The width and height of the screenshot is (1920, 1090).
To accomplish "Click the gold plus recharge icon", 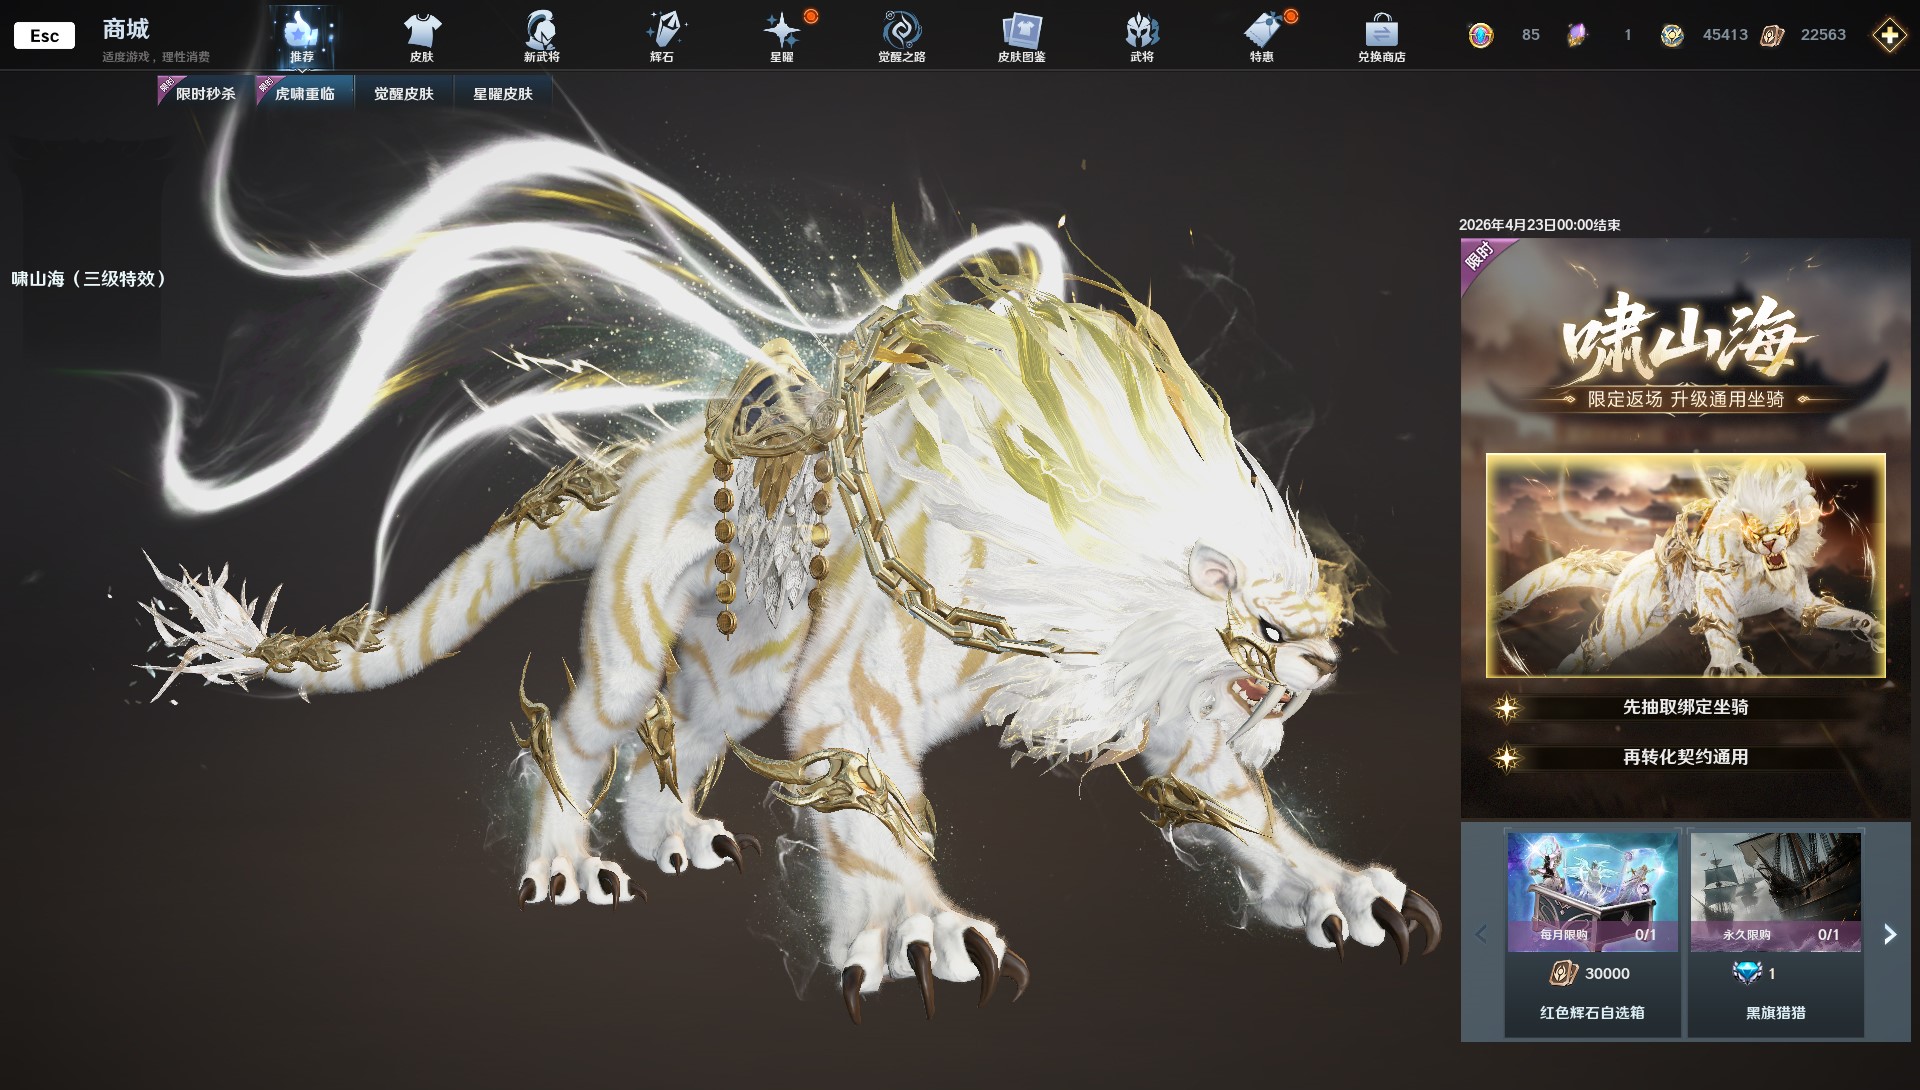I will 1888,36.
